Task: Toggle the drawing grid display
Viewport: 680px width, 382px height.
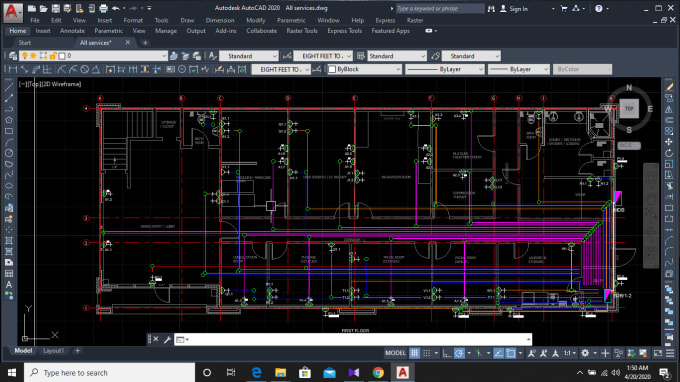Action: 415,353
